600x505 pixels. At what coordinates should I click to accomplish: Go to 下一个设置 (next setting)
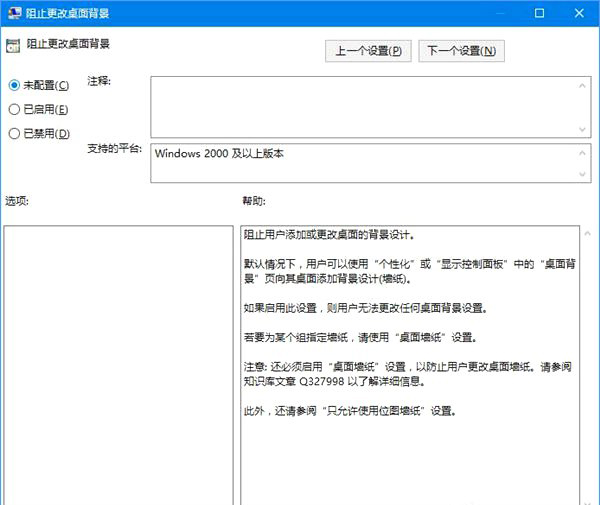coord(461,50)
